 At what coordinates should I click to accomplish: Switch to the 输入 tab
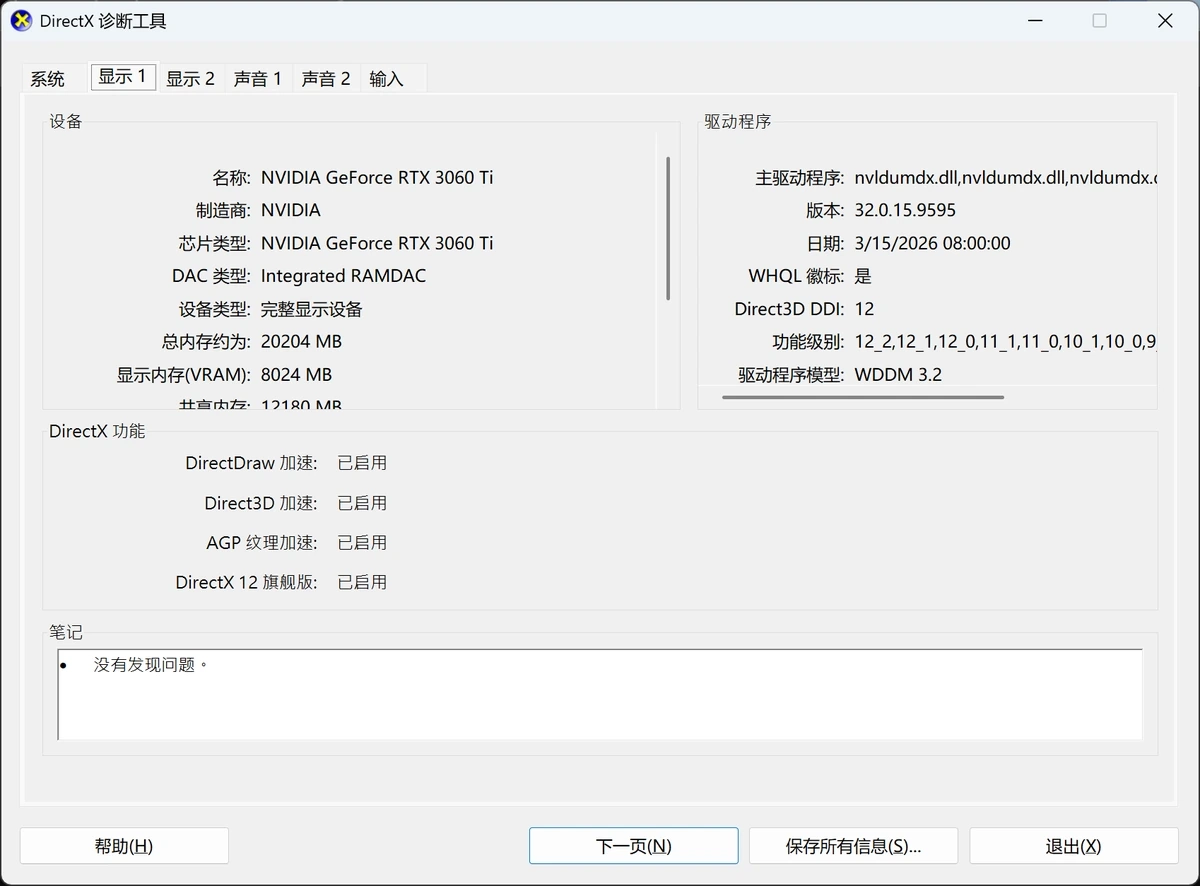(x=387, y=79)
